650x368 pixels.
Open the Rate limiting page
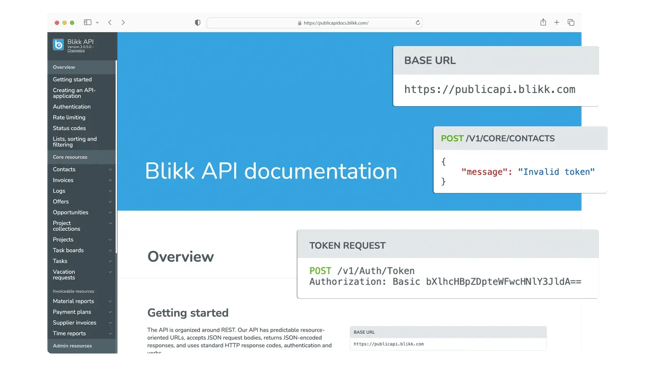point(69,118)
